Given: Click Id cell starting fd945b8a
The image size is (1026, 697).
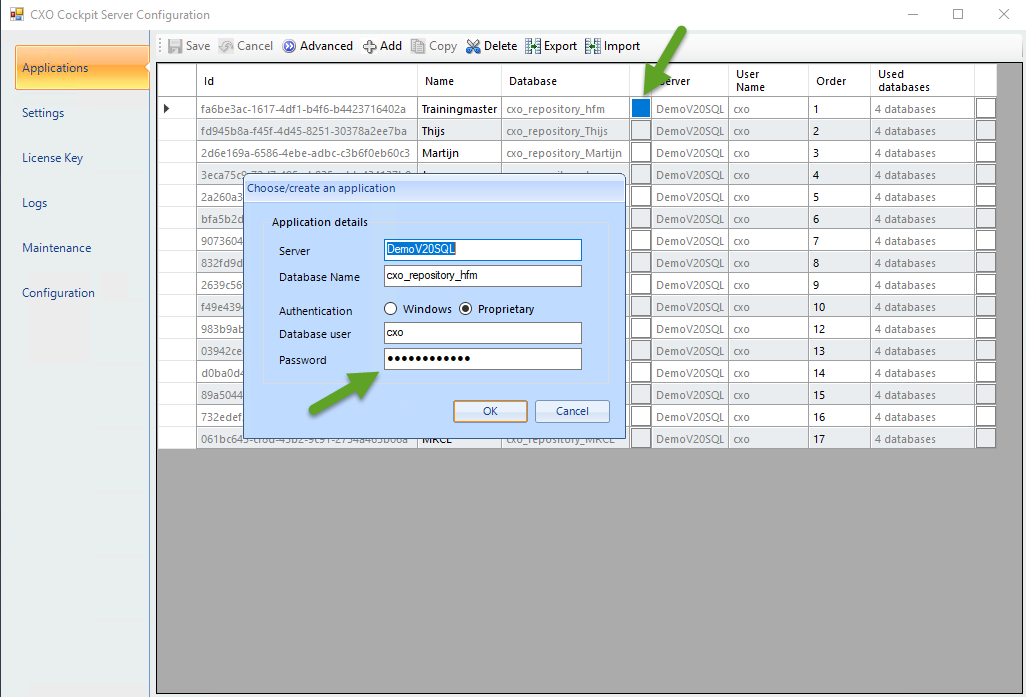Looking at the screenshot, I should point(307,131).
